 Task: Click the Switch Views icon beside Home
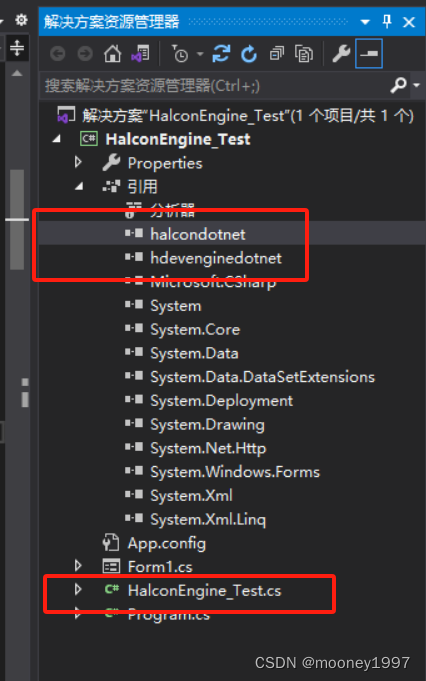coord(140,54)
